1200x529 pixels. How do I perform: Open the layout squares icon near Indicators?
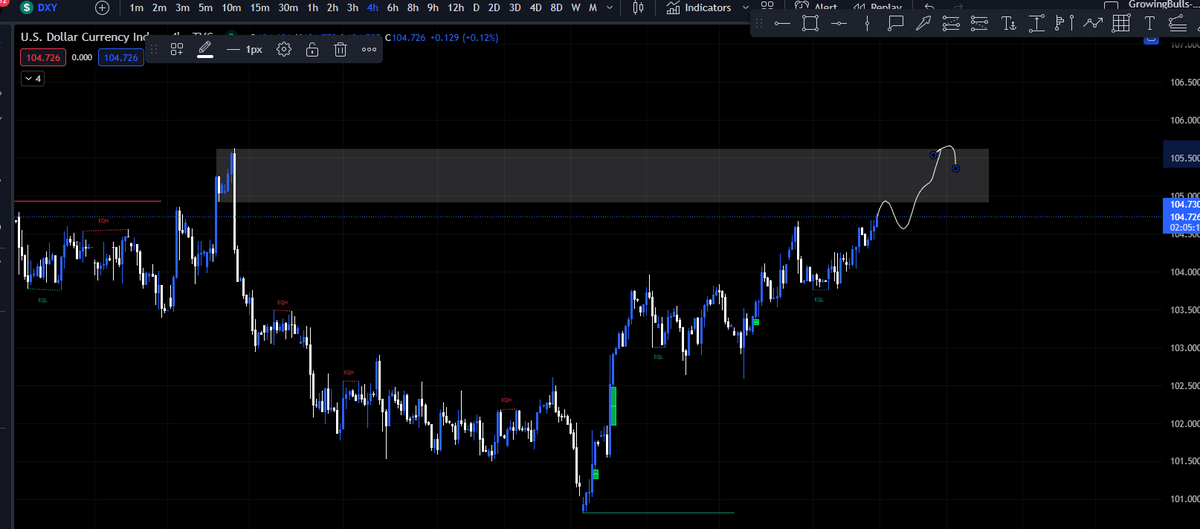[x=767, y=7]
